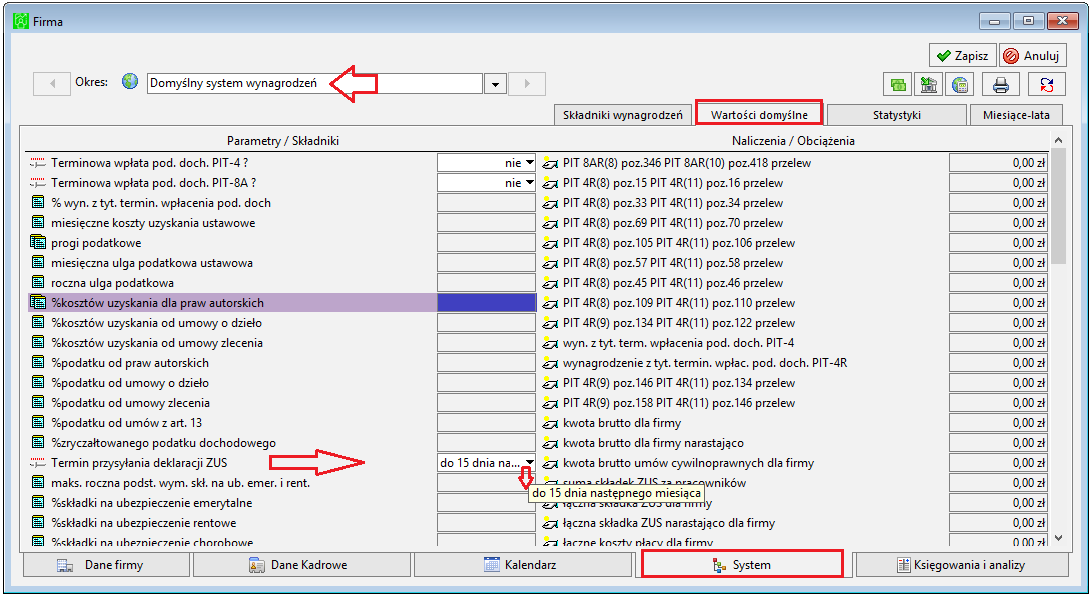
Task: Select row '%składki na ubezpieczenie rentowe'
Action: coord(233,523)
